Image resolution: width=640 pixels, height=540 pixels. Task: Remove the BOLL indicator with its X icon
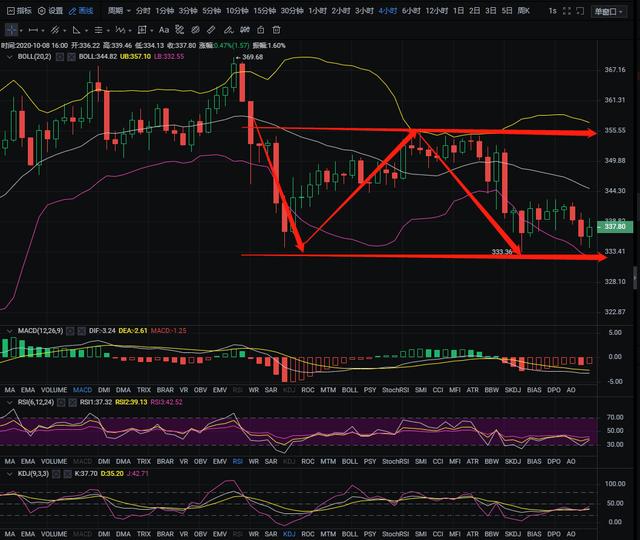[x=71, y=57]
